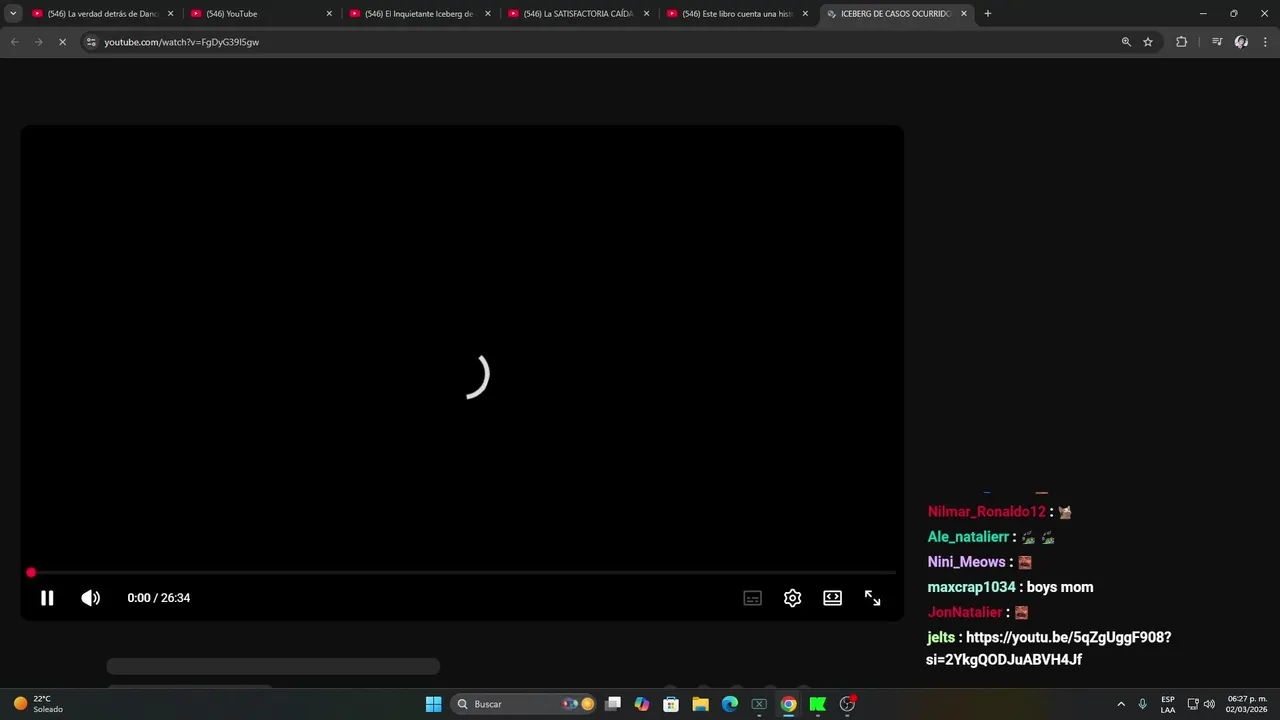This screenshot has width=1280, height=720.
Task: Open the media controls music icon
Action: [x=1217, y=42]
